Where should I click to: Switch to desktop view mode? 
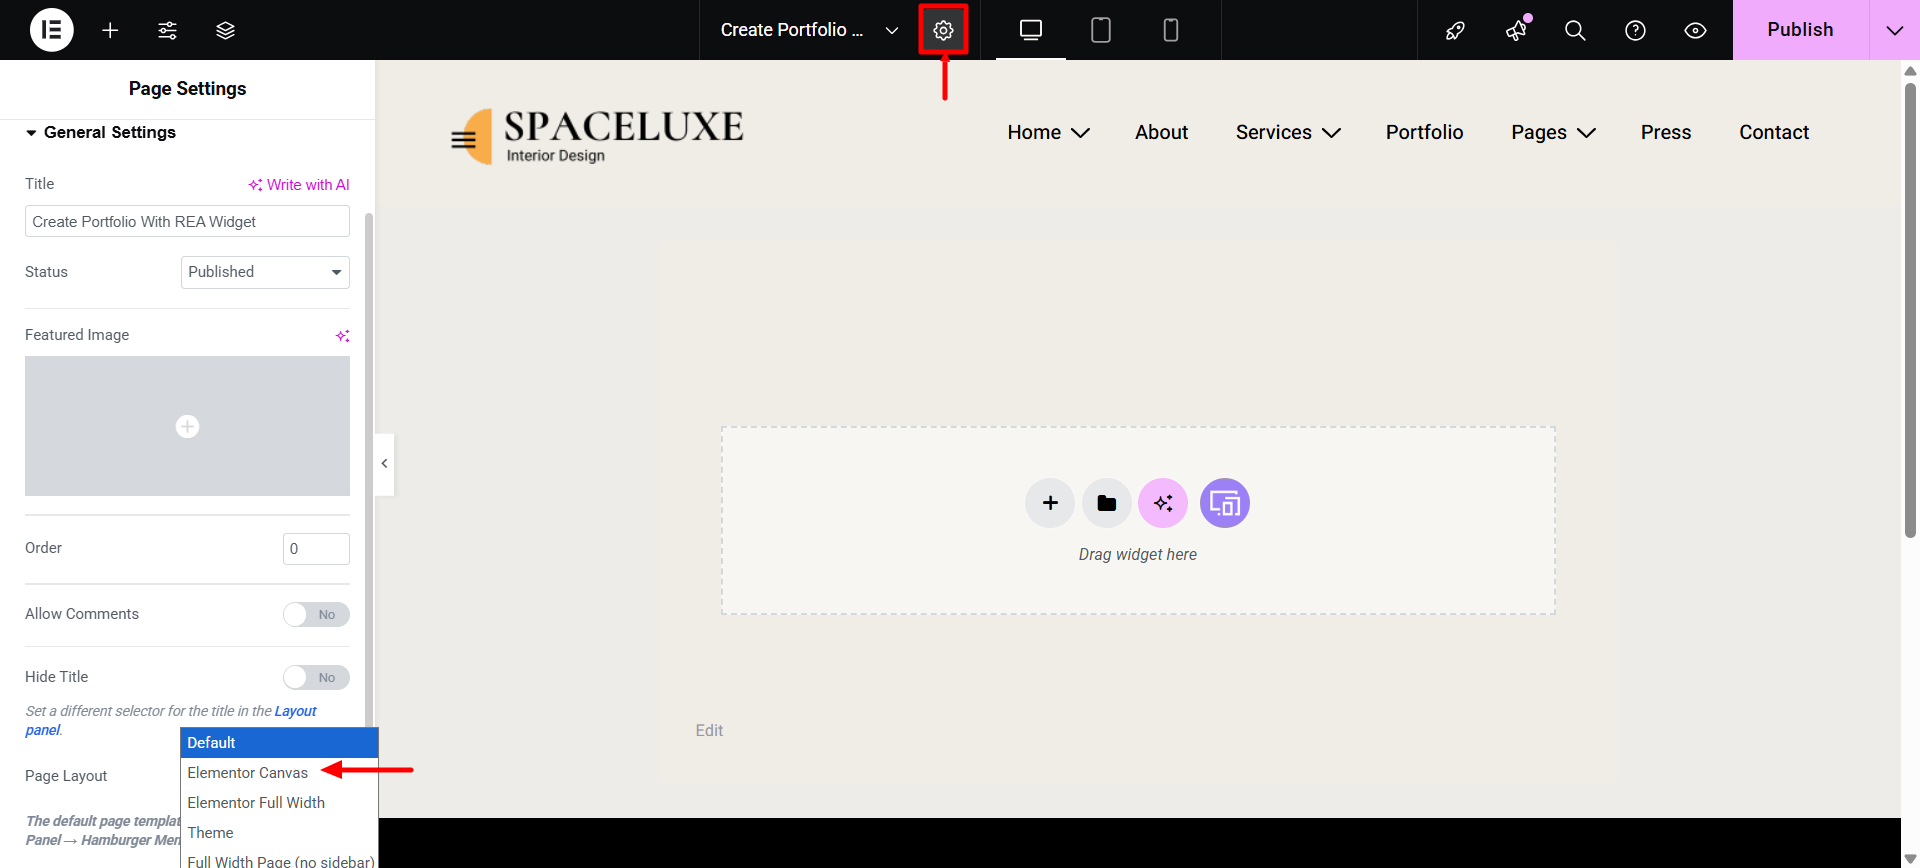click(1031, 30)
